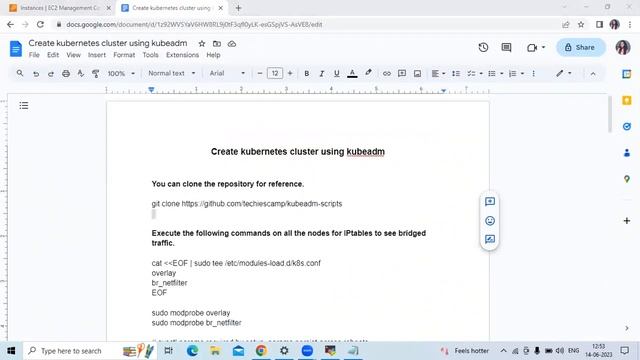
Task: Click the Share button
Action: (x=580, y=47)
